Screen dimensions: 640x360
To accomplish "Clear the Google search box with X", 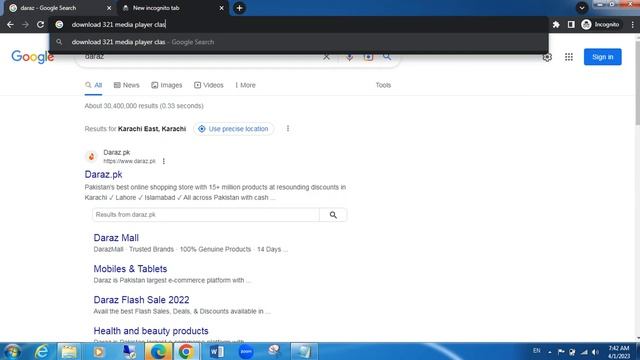I will pos(326,57).
